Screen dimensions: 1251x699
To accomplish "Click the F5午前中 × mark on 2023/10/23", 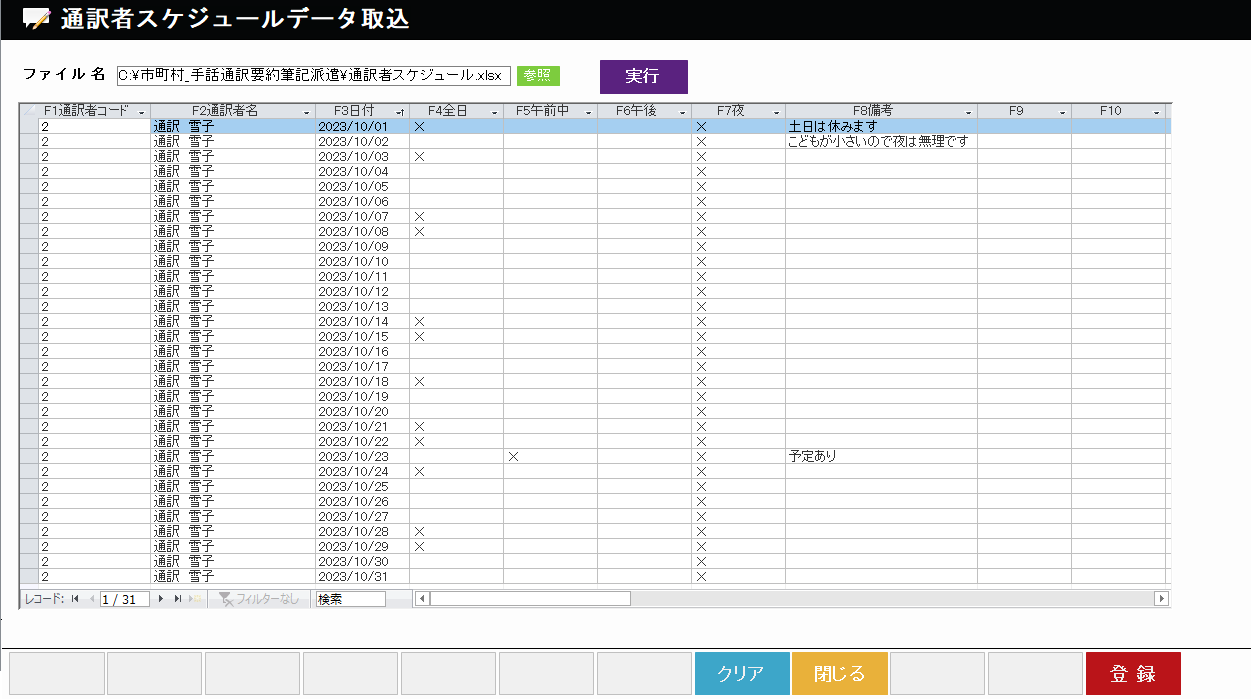I will (x=514, y=457).
